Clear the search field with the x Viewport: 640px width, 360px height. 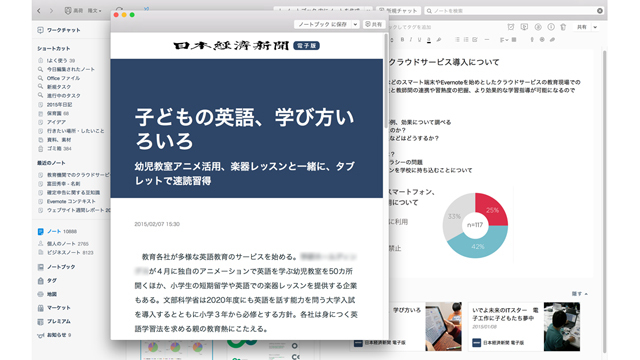point(600,11)
